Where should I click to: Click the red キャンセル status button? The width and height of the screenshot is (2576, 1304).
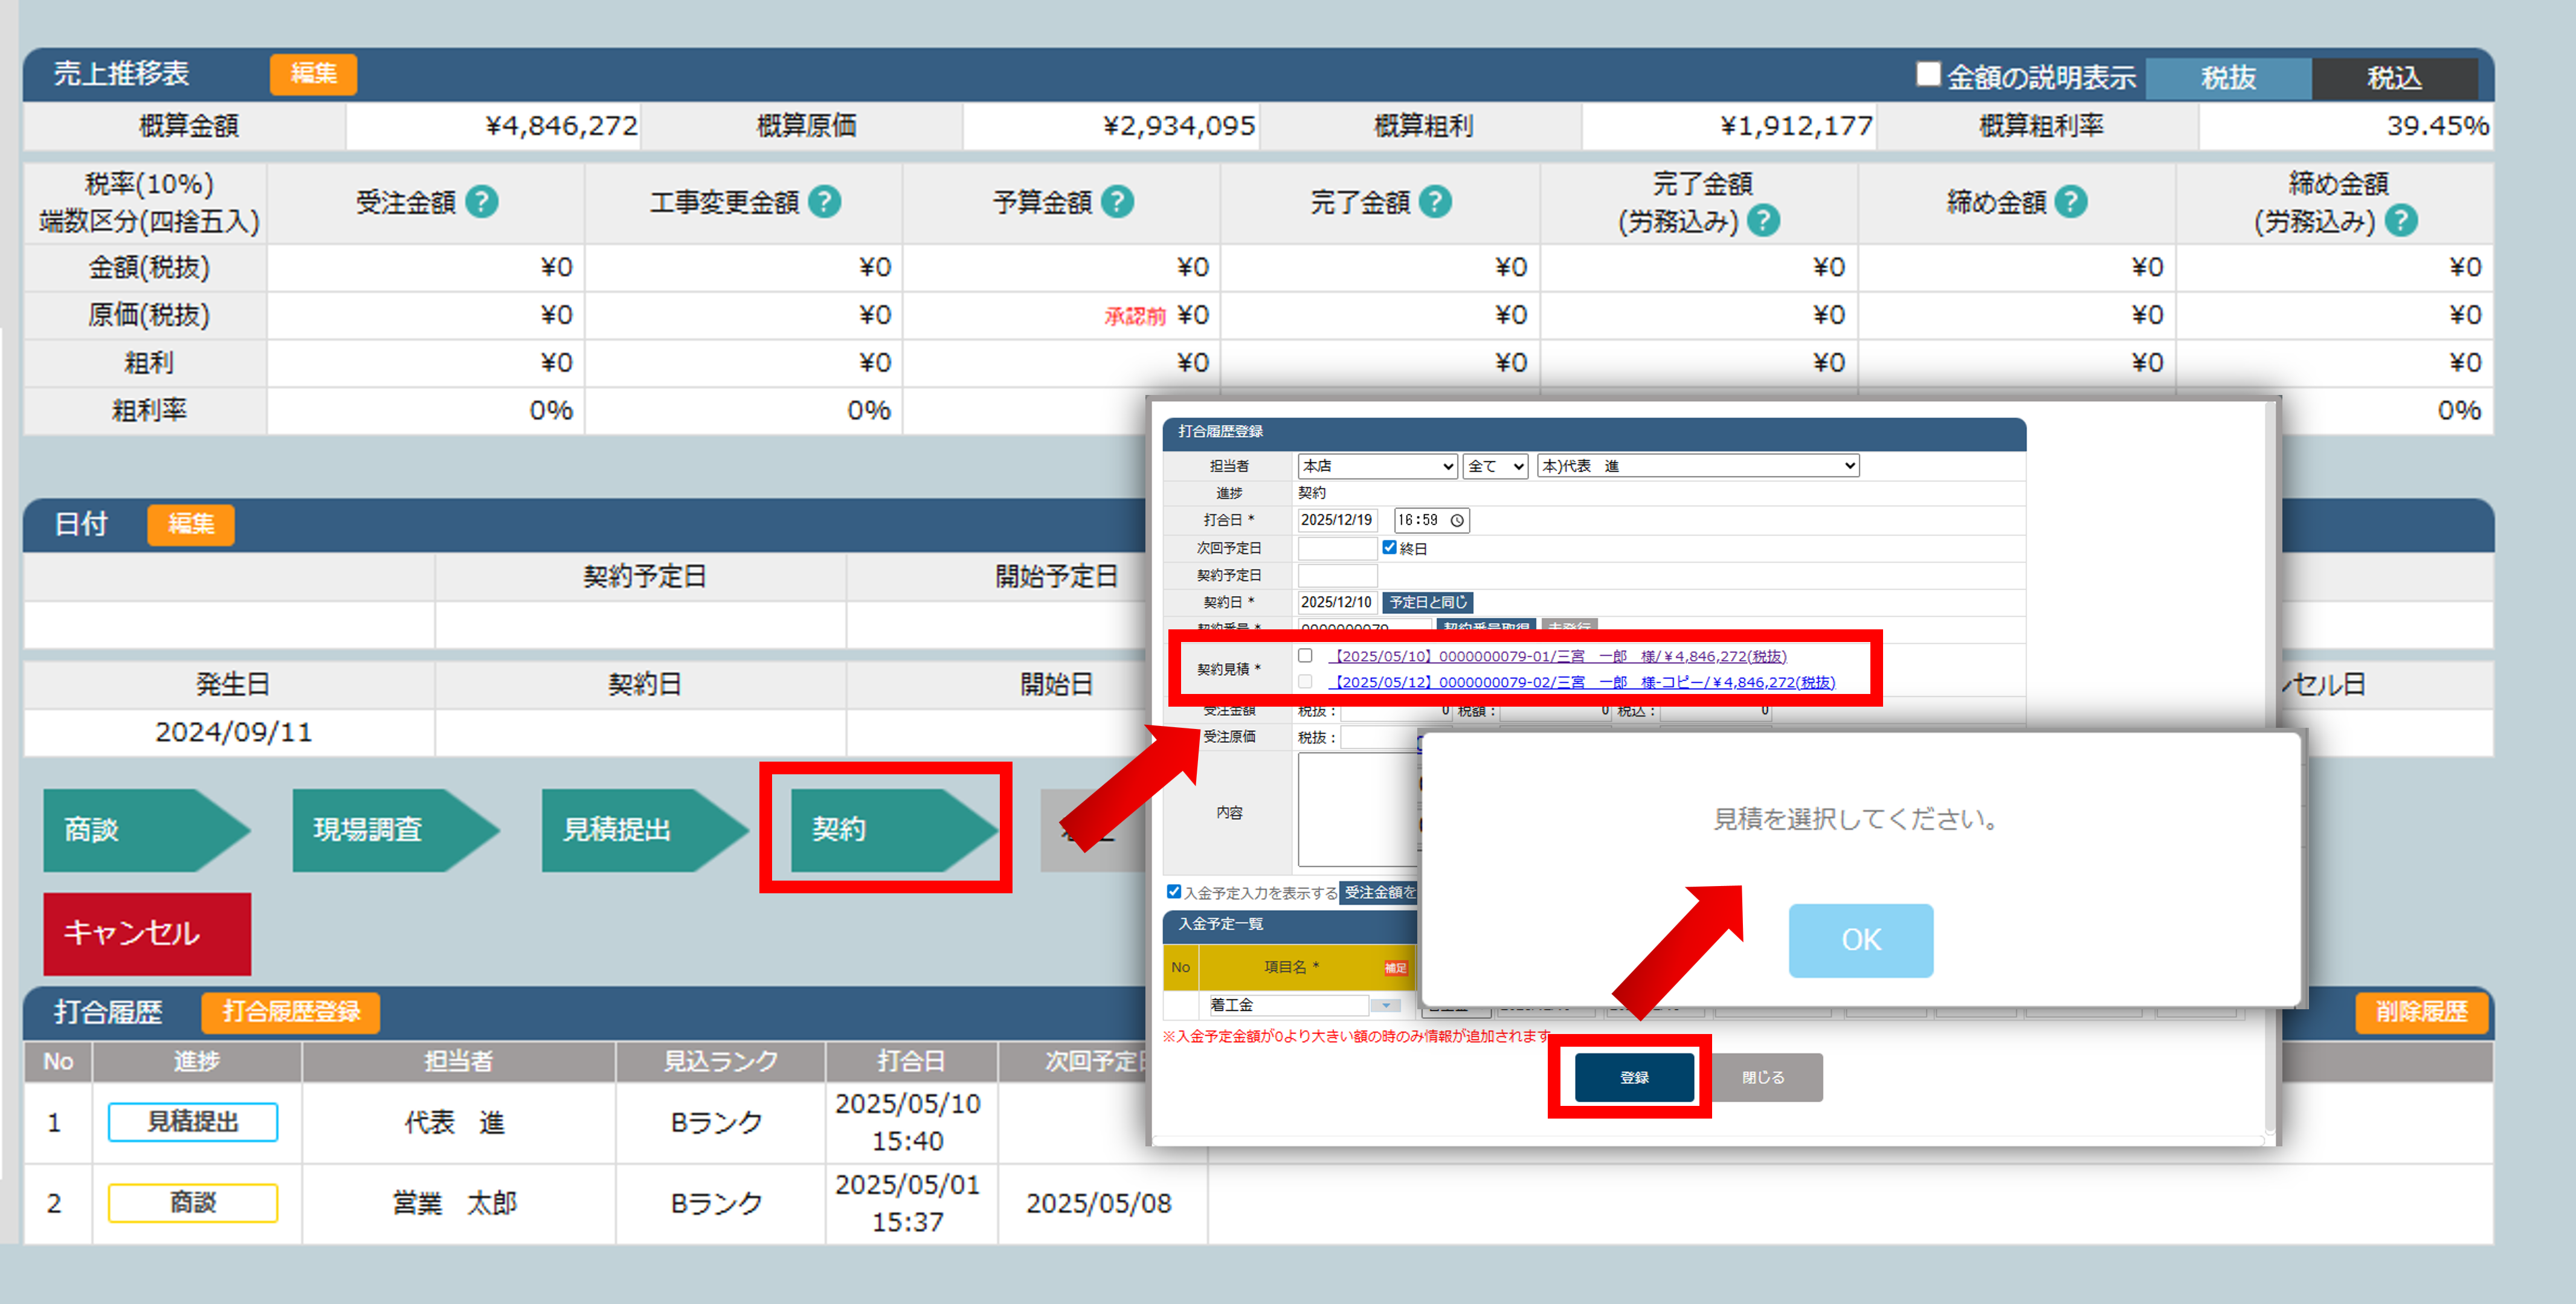[147, 933]
